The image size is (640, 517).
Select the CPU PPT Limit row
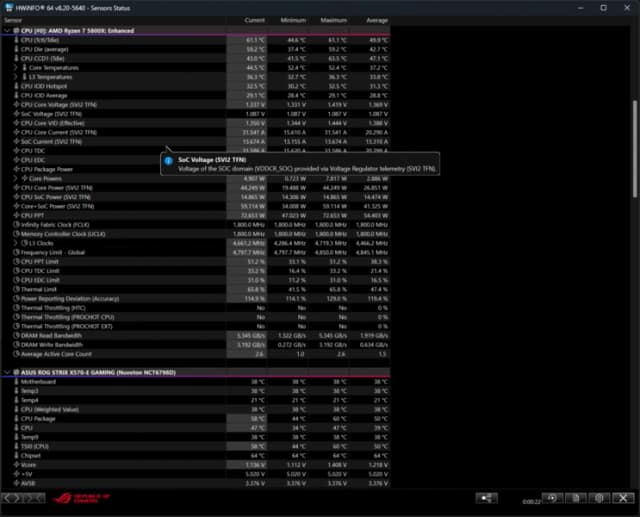(x=196, y=262)
